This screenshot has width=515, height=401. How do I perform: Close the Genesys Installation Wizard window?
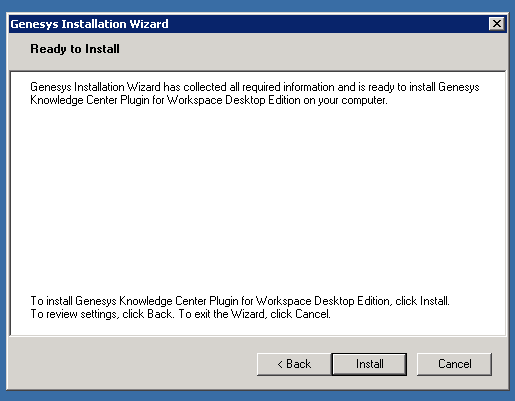[x=497, y=24]
